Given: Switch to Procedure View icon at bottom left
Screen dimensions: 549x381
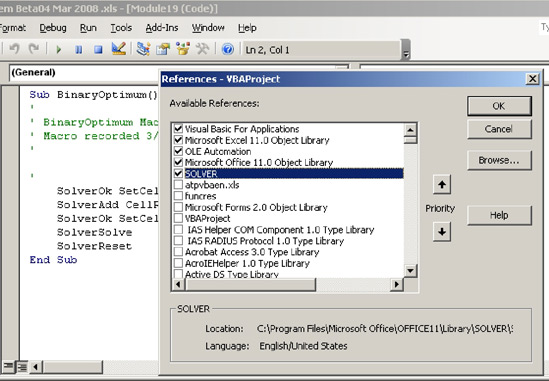Looking at the screenshot, I should tap(8, 367).
